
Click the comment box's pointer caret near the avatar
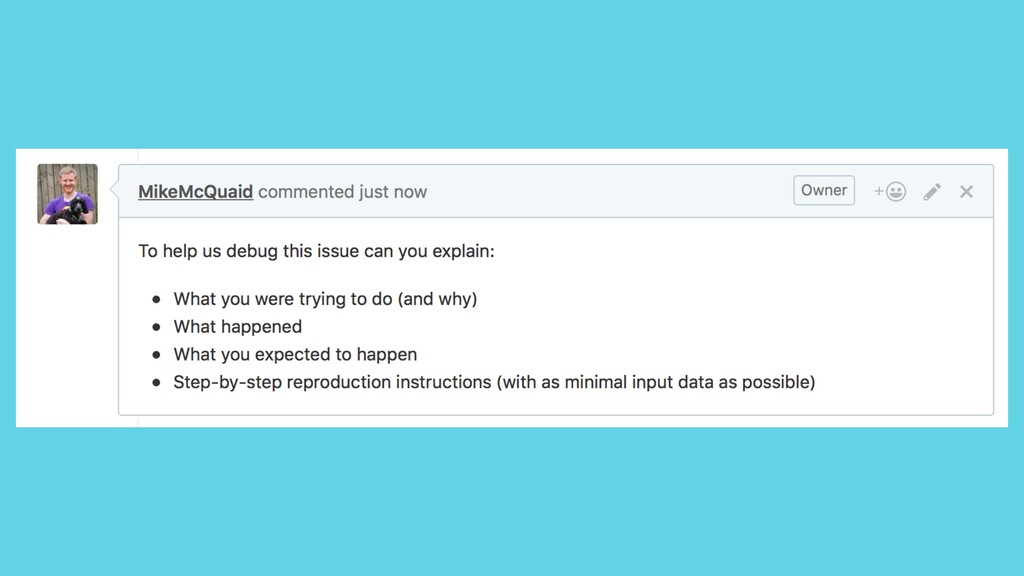(114, 190)
